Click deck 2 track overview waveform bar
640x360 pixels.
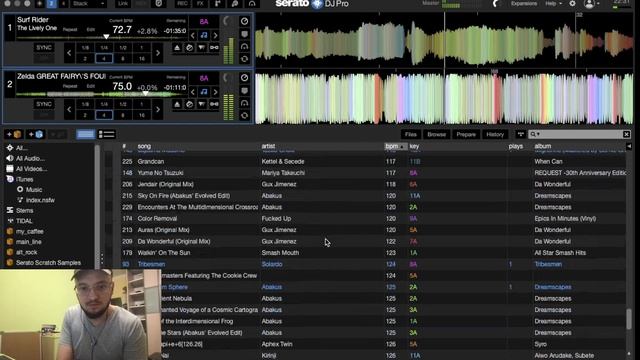101,94
